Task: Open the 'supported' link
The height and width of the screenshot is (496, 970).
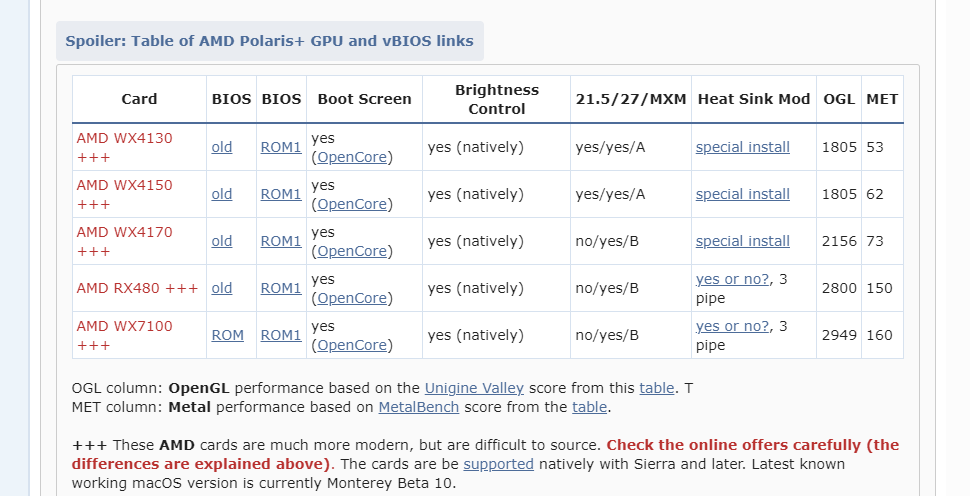Action: [498, 464]
